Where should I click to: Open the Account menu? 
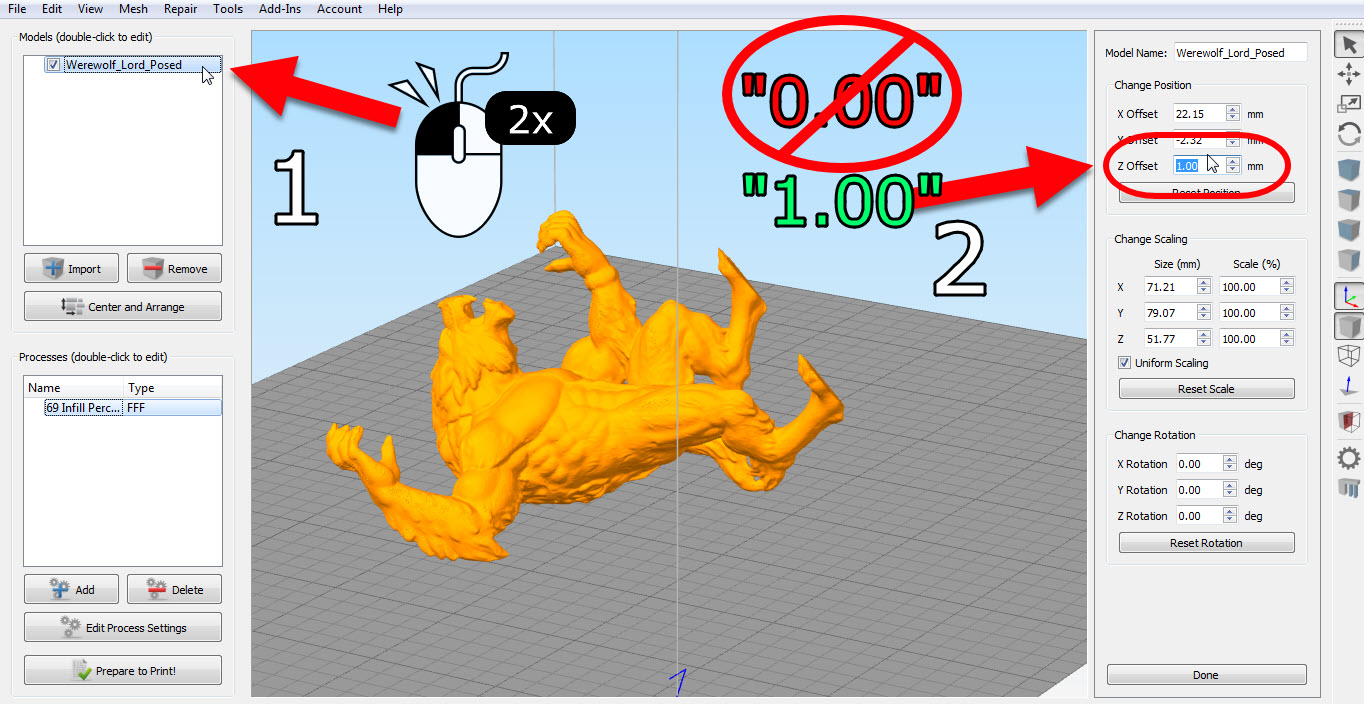click(x=340, y=9)
